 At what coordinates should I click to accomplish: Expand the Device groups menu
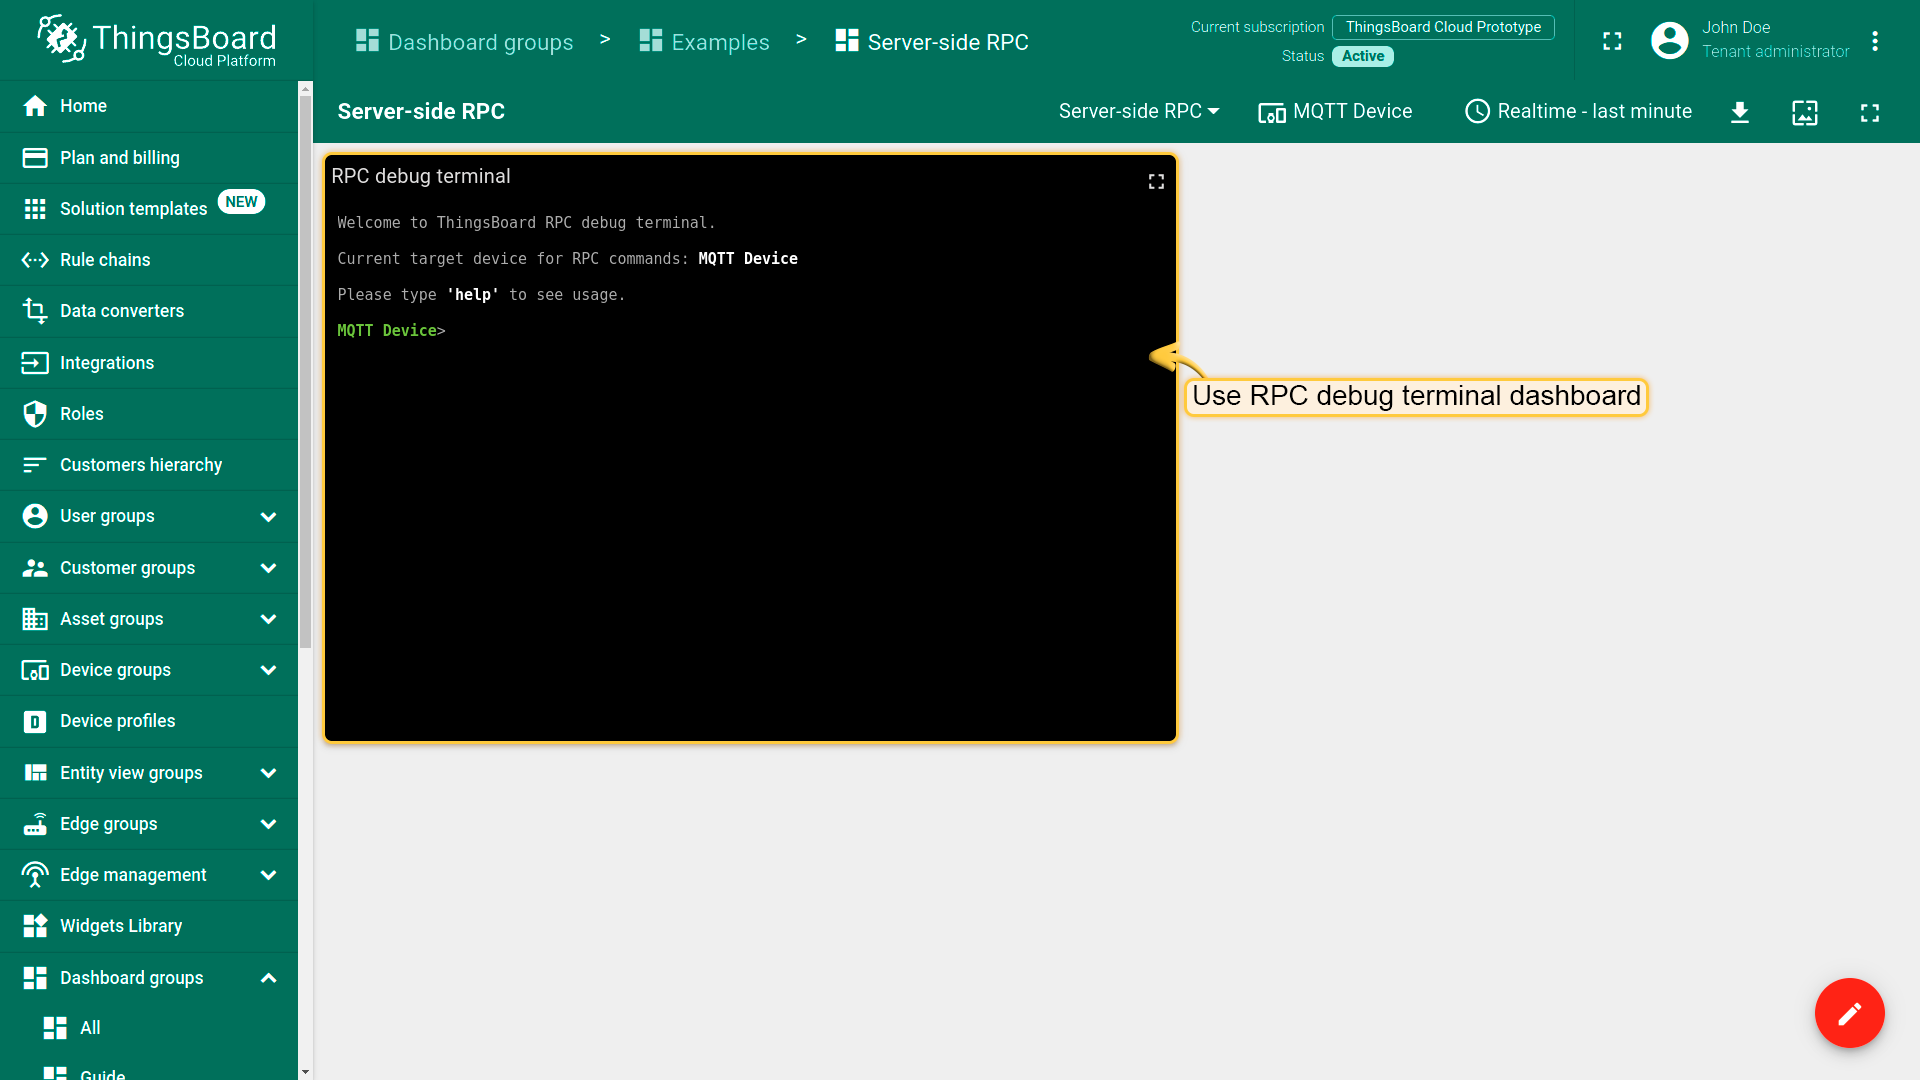(x=268, y=670)
